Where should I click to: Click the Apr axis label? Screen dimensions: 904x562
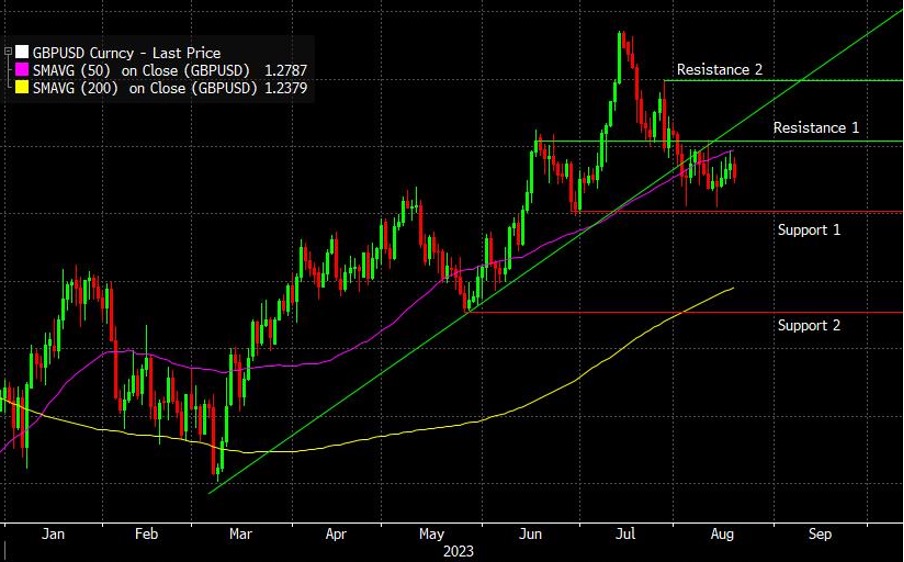coord(336,534)
